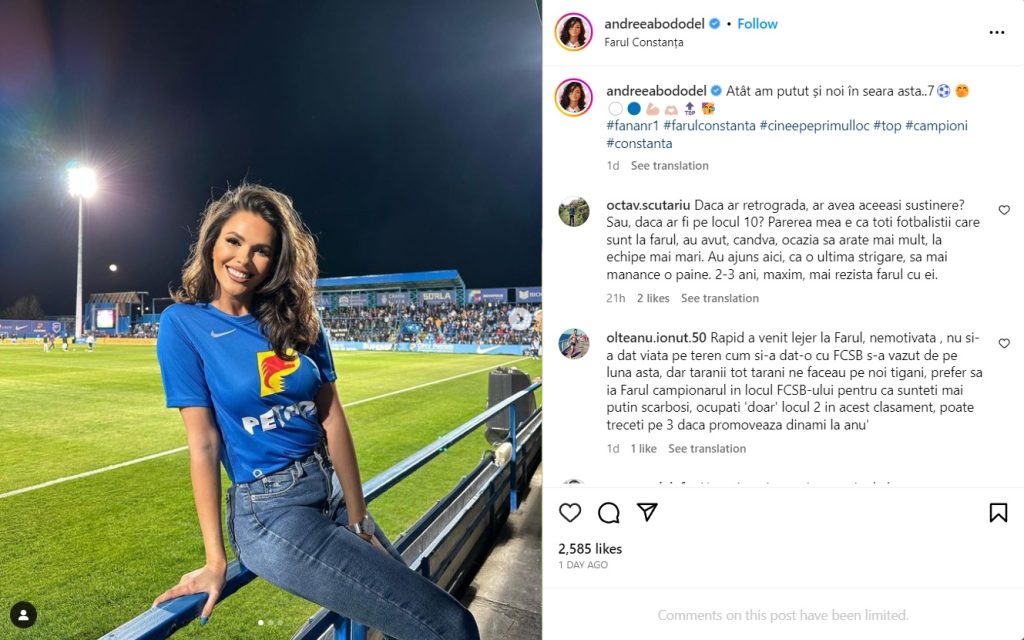Save the post with the bookmark icon

[x=997, y=513]
